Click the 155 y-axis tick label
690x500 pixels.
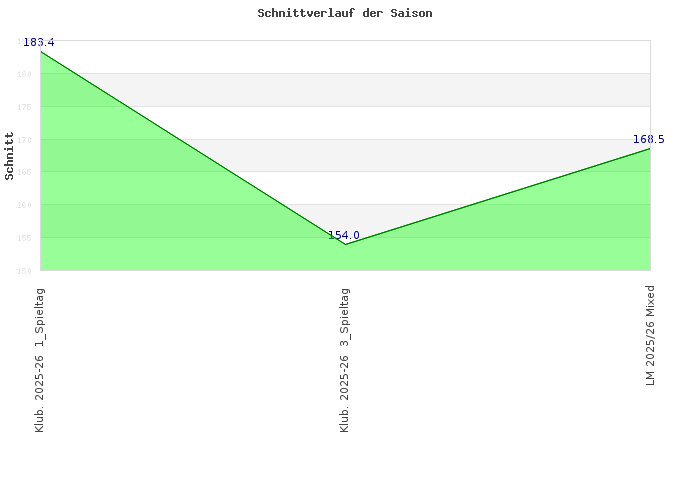(29, 238)
